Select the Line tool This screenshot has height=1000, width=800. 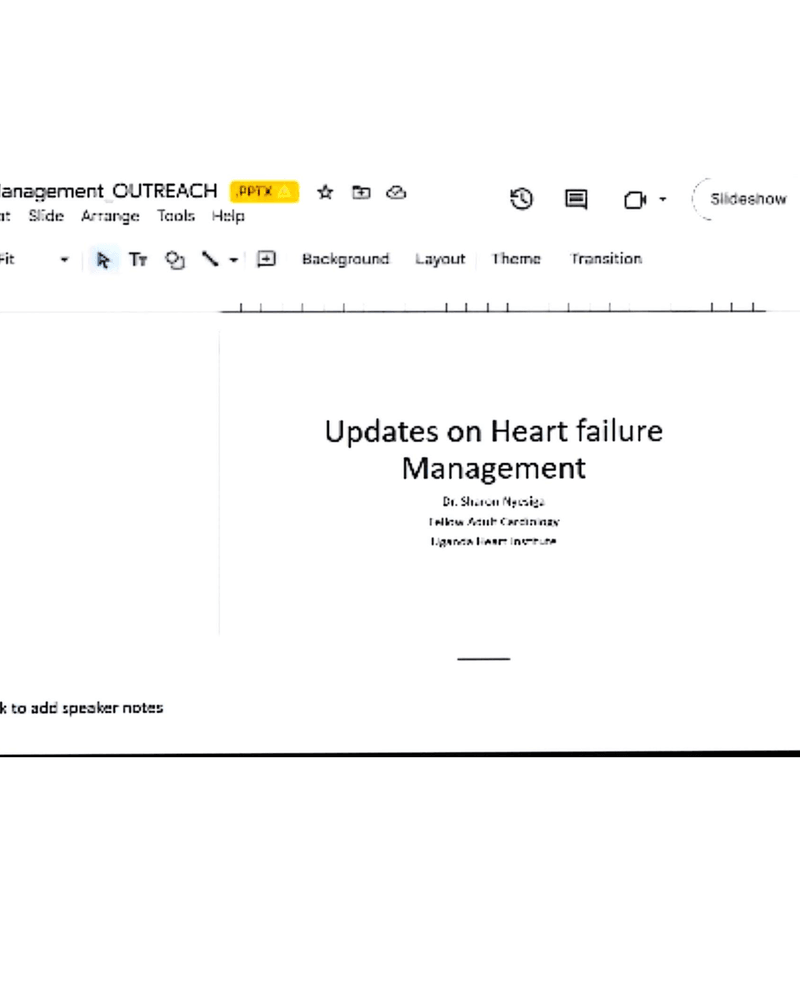(x=210, y=259)
